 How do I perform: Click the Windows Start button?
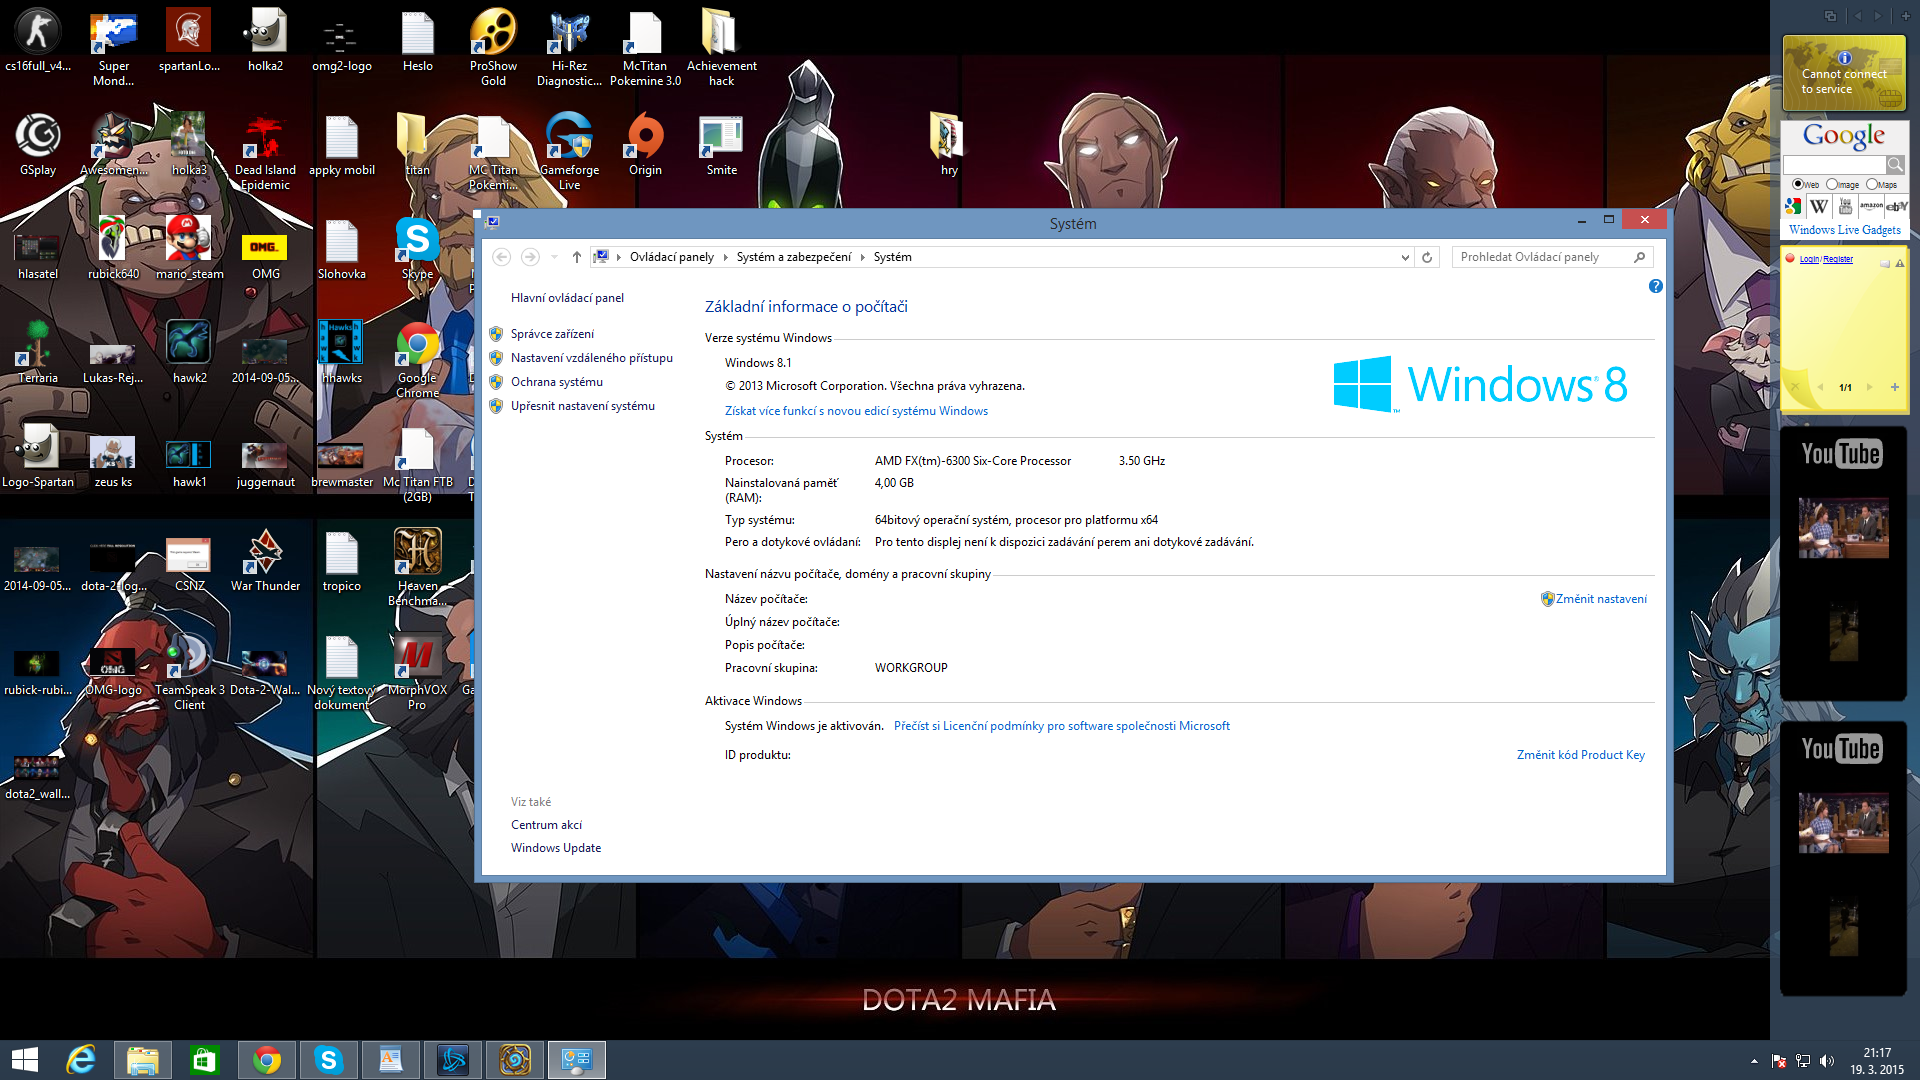[x=25, y=1060]
